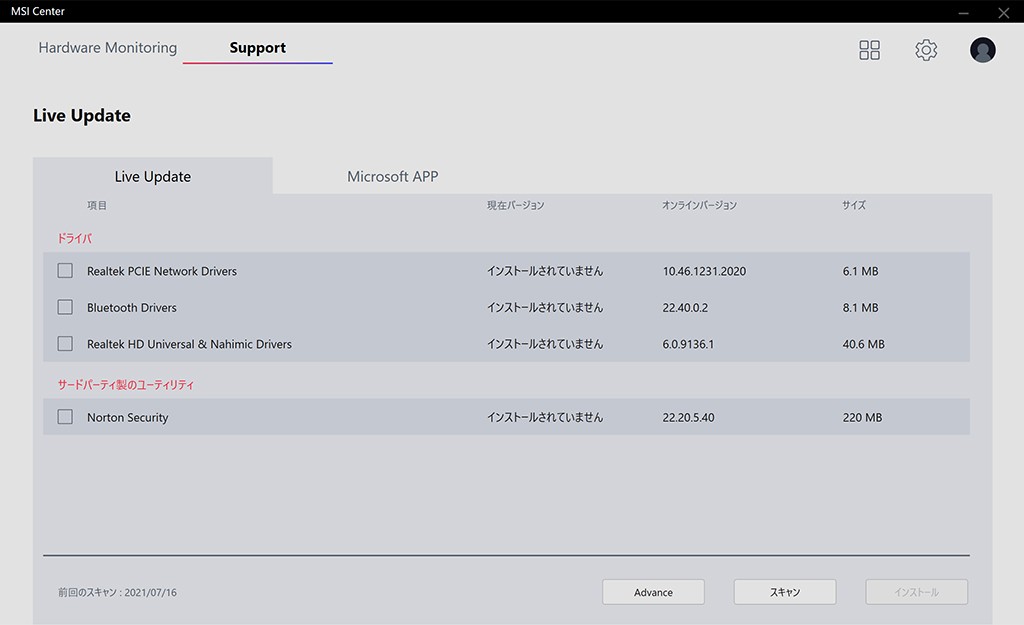1024x625 pixels.
Task: Check the Realtek PCIE Network Drivers box
Action: pyautogui.click(x=65, y=271)
